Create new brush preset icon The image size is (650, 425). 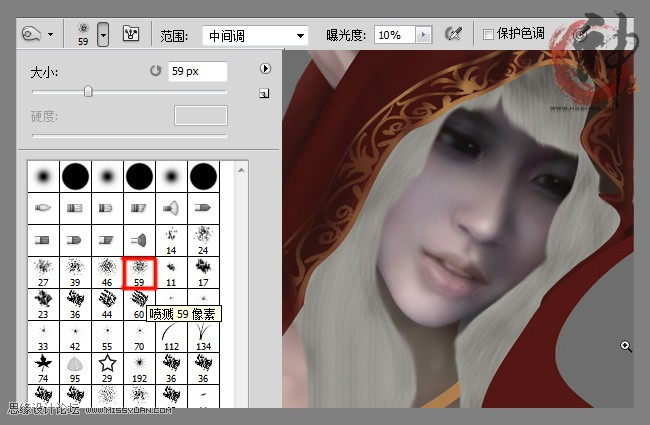[264, 94]
